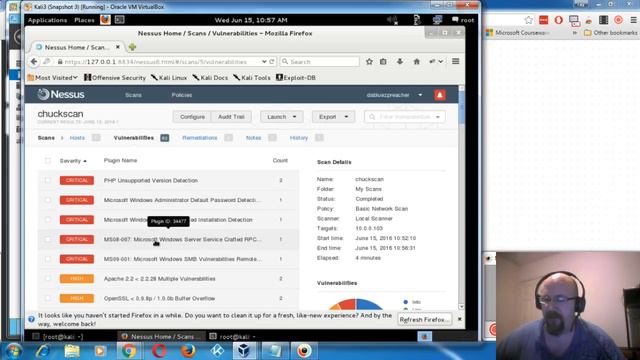640x360 pixels.
Task: Open the Applications menu in Kali
Action: click(x=47, y=20)
